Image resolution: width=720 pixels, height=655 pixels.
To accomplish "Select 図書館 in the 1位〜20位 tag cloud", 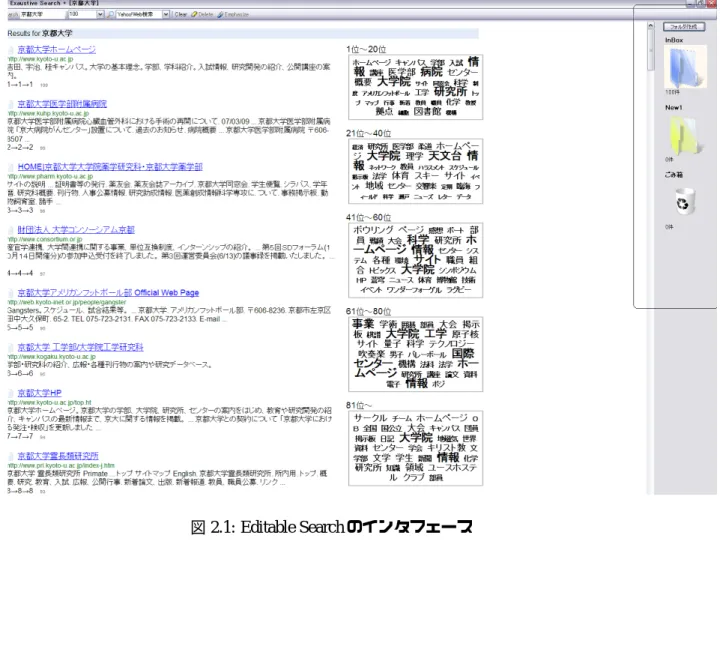I will [x=427, y=111].
